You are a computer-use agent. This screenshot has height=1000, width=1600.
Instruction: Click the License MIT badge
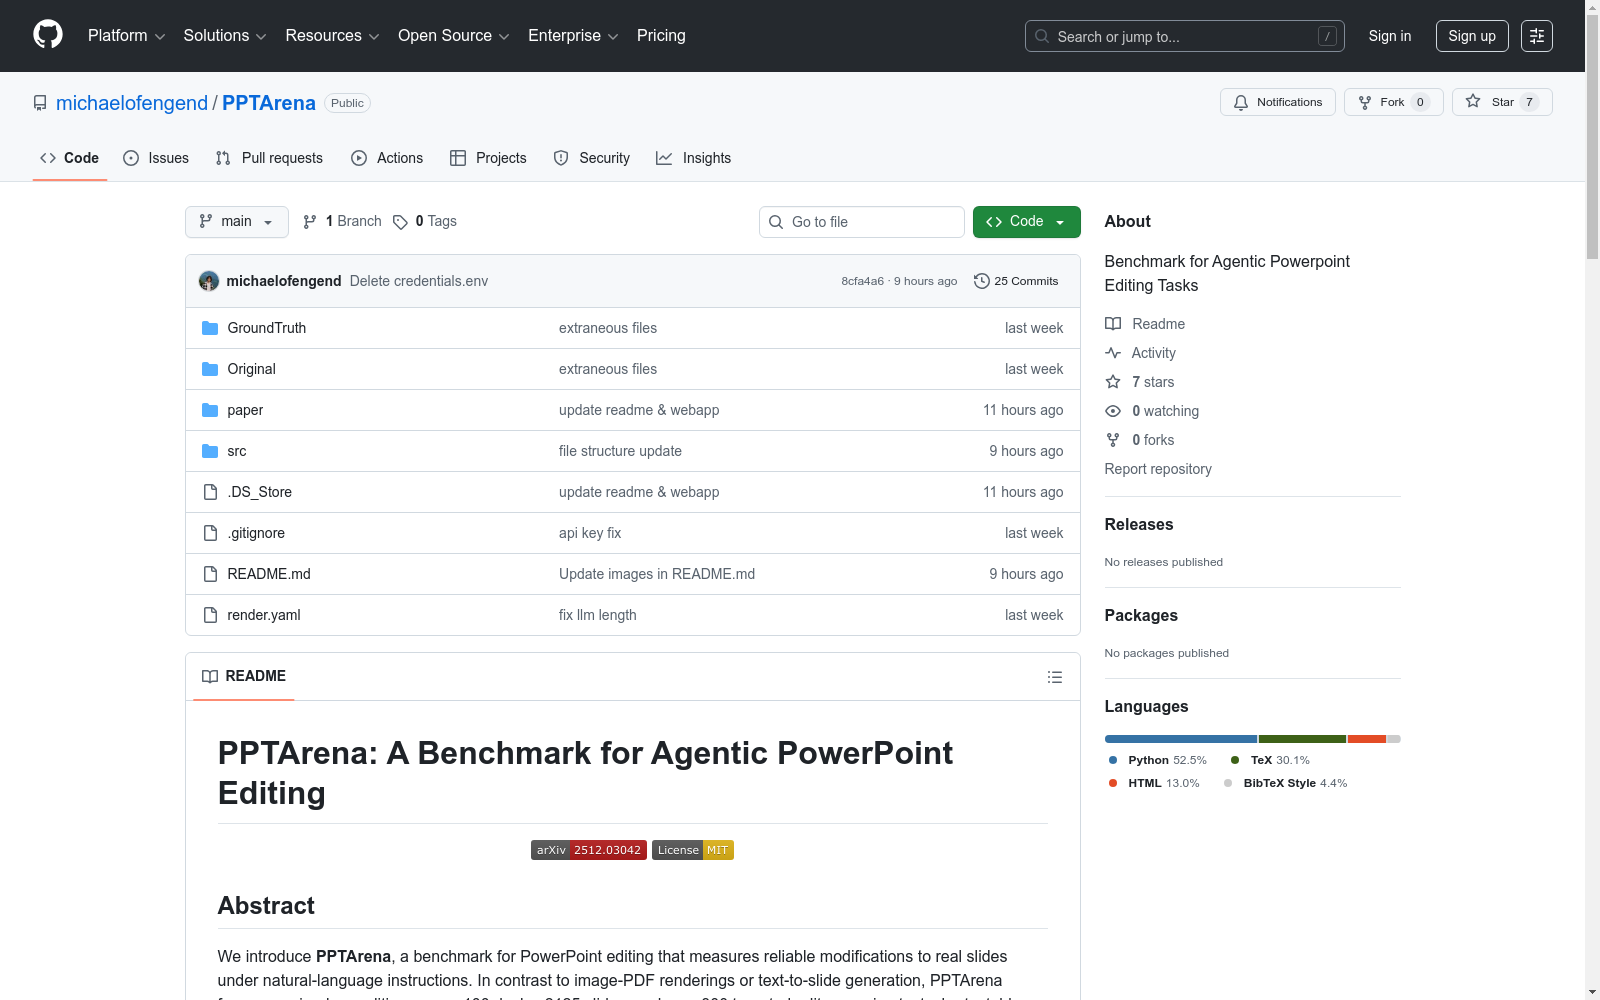point(693,850)
